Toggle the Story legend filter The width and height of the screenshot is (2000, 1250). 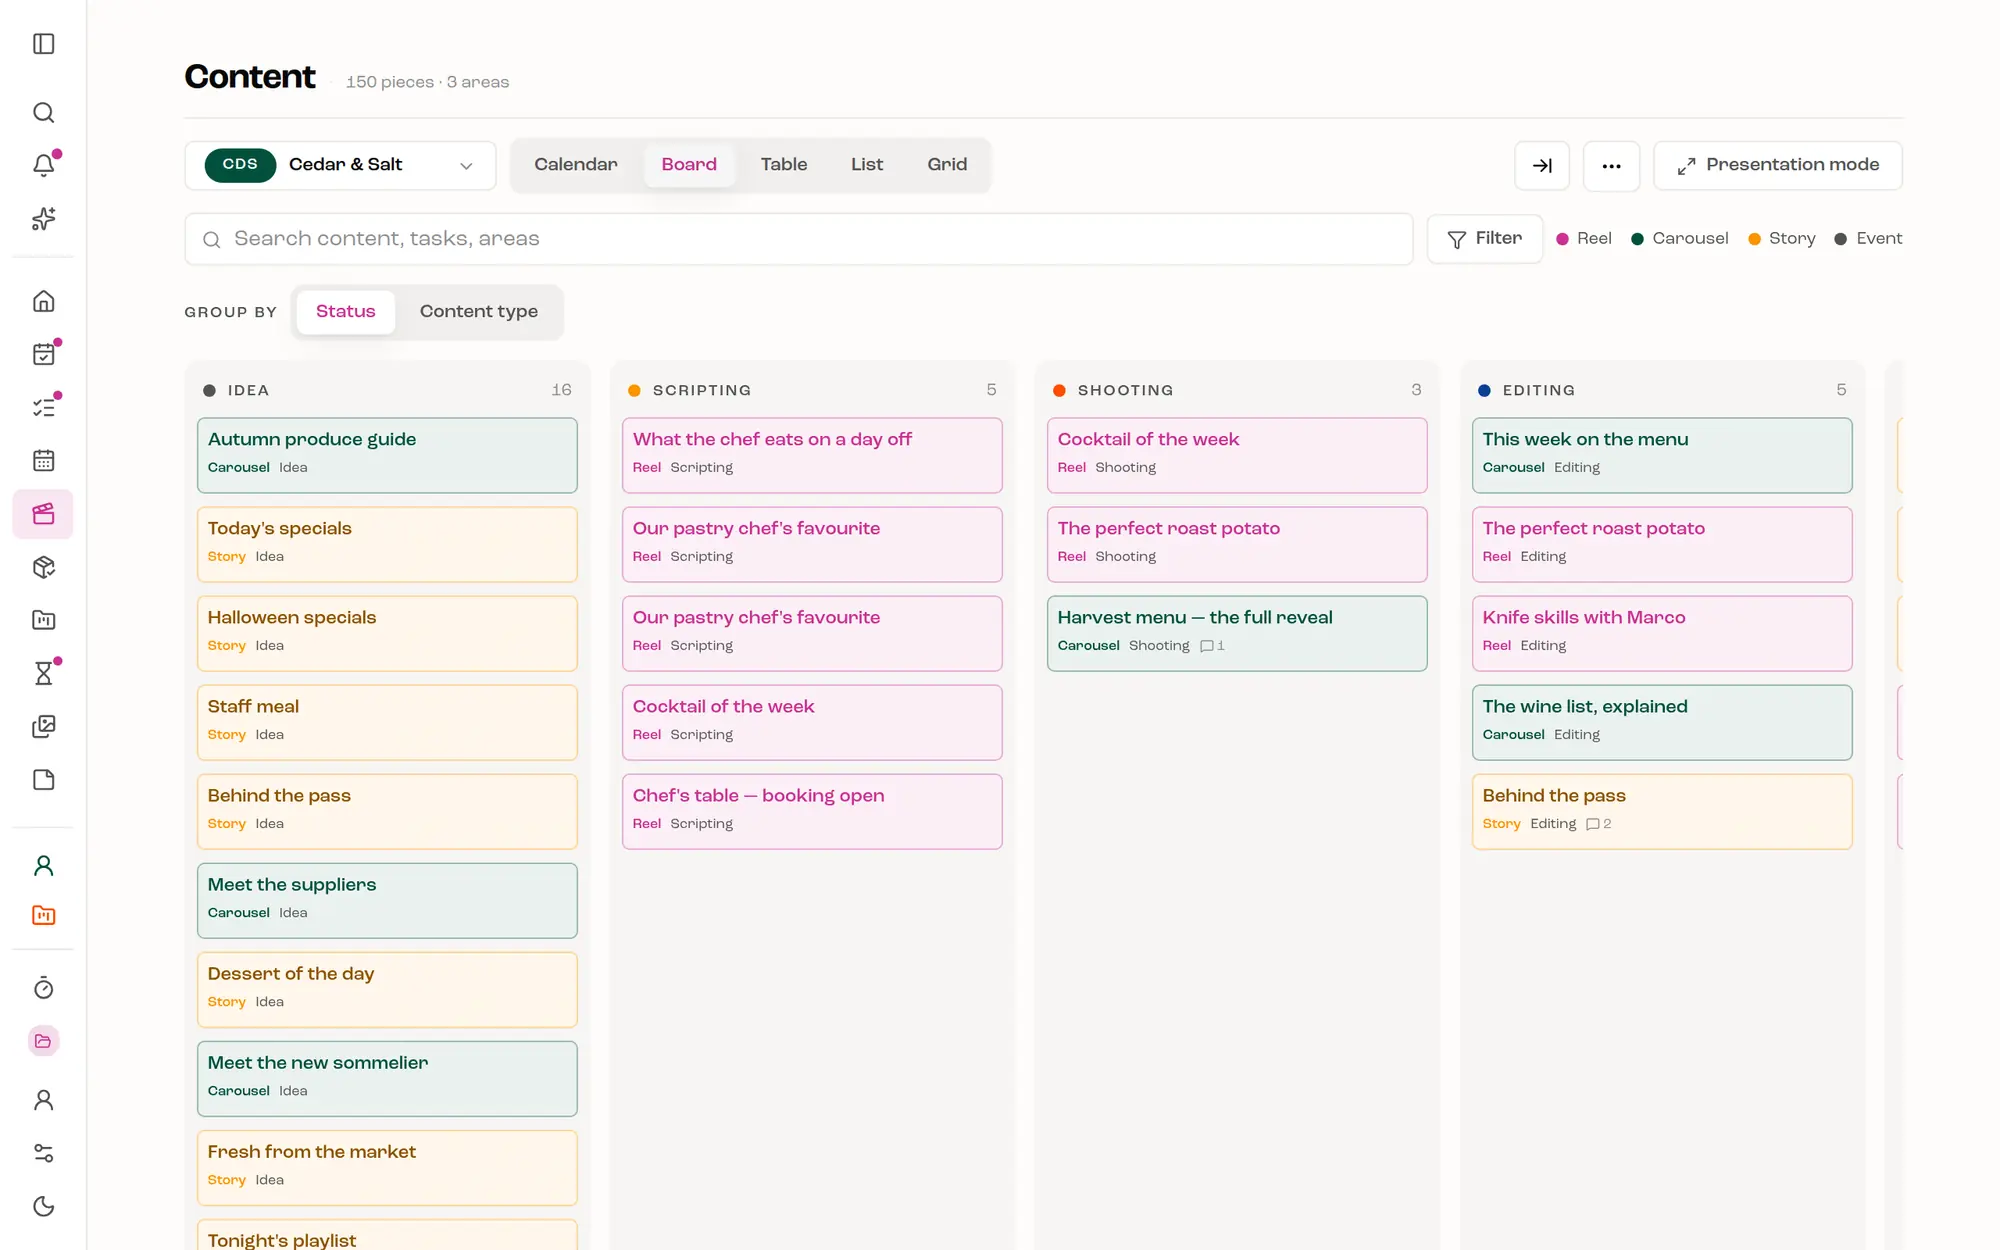click(1782, 239)
